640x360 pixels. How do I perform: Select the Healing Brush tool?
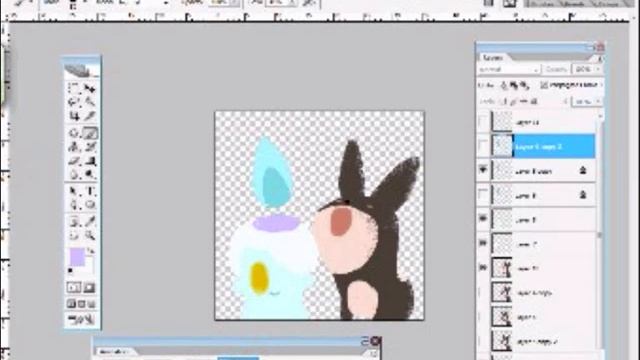[74, 133]
